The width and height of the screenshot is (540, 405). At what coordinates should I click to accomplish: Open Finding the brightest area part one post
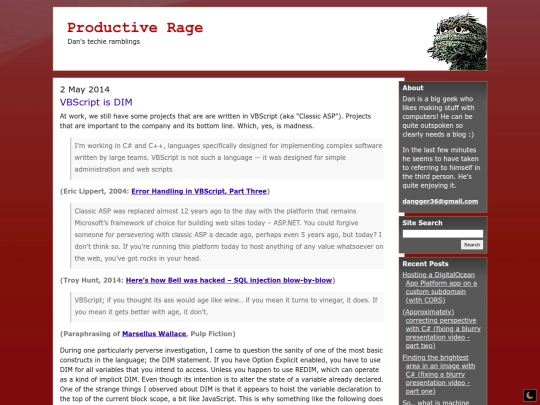click(439, 374)
